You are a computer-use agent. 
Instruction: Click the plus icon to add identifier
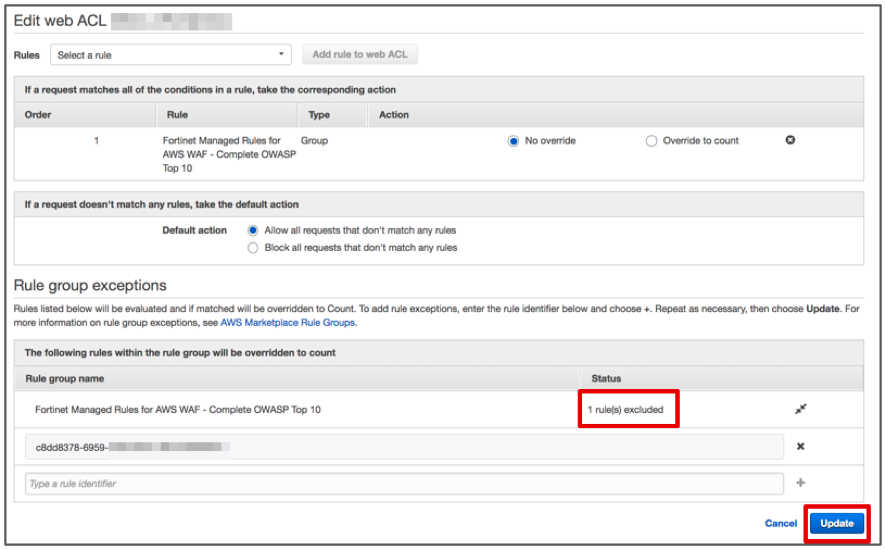800,483
